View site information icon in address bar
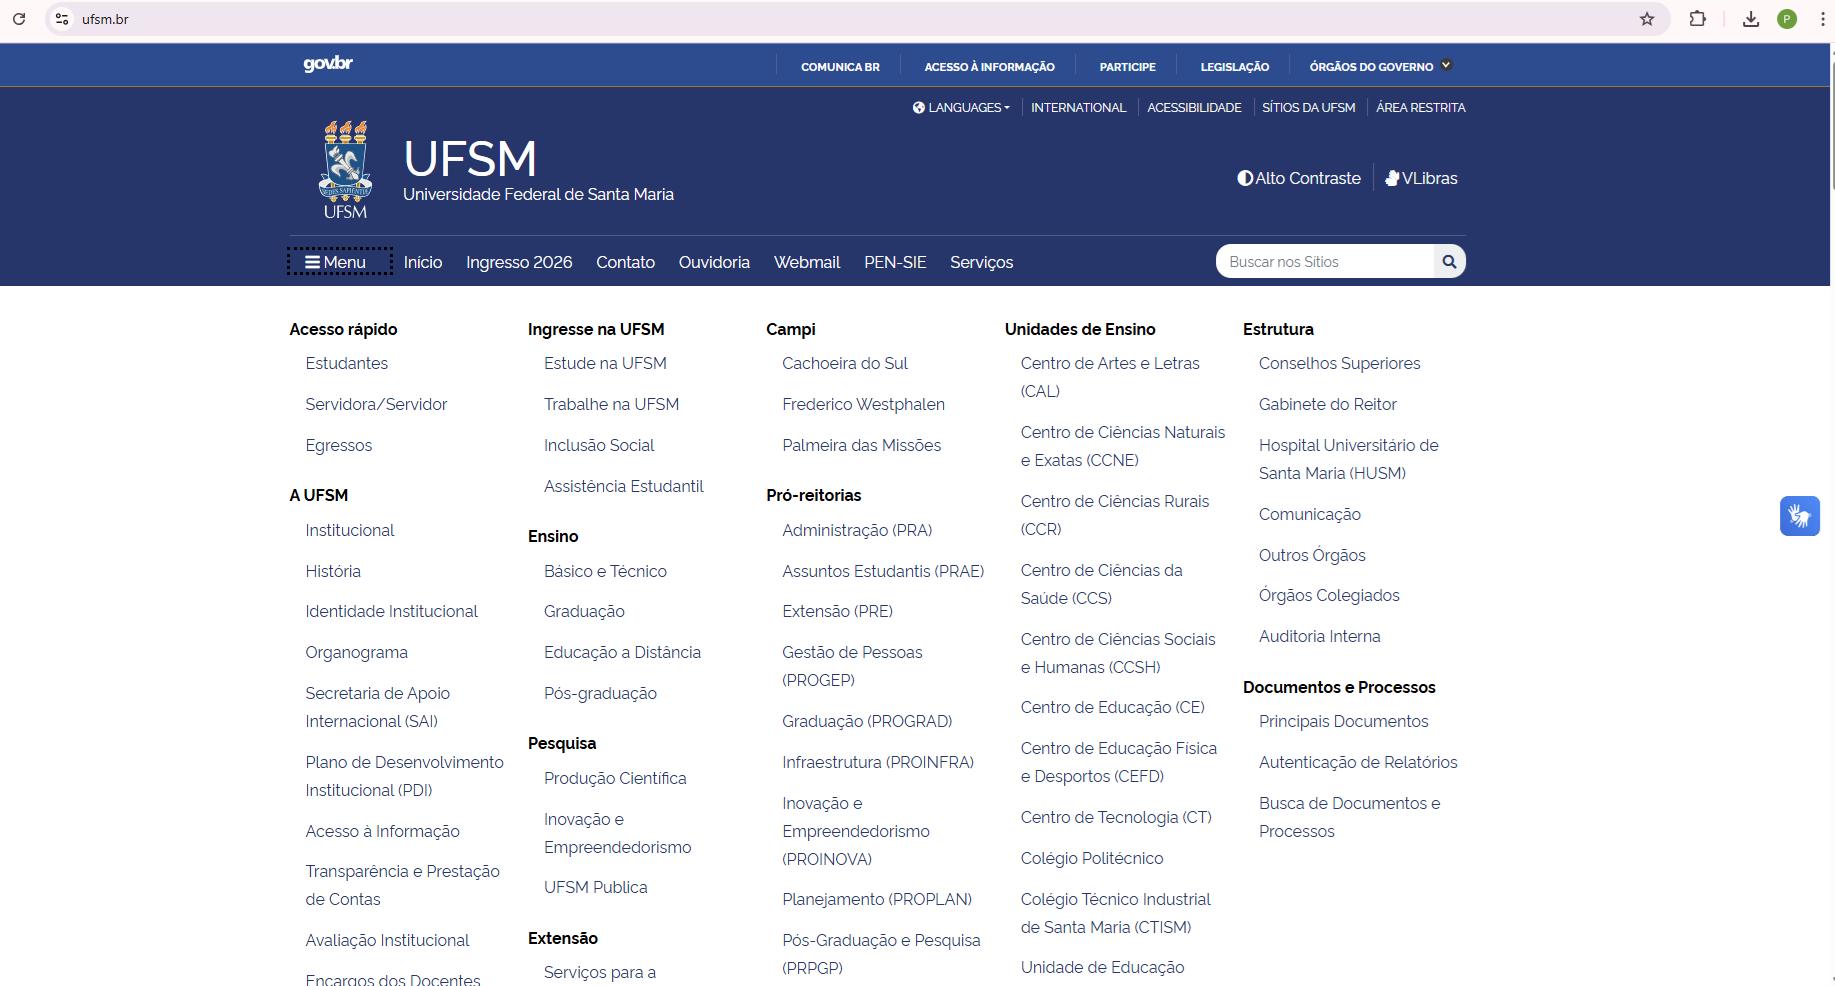The height and width of the screenshot is (986, 1835). point(62,19)
